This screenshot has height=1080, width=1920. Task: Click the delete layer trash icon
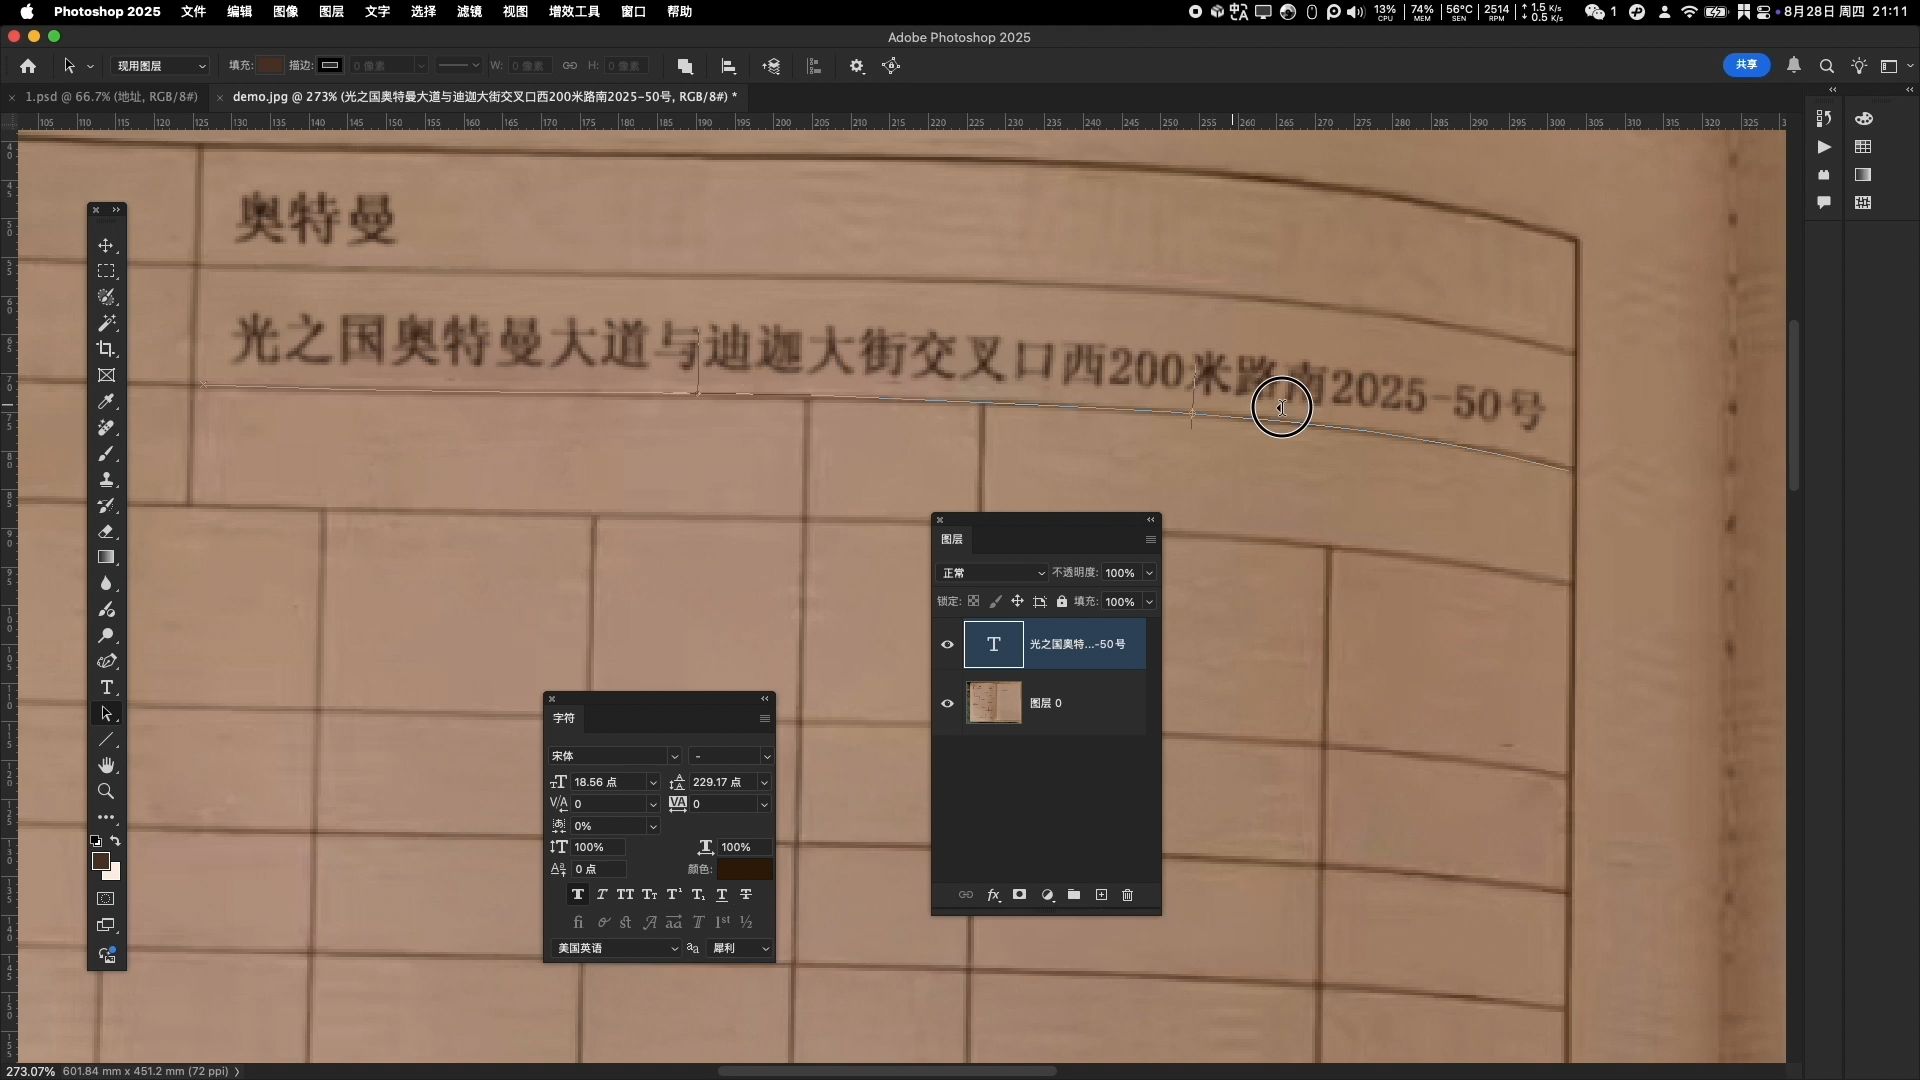click(x=1127, y=895)
